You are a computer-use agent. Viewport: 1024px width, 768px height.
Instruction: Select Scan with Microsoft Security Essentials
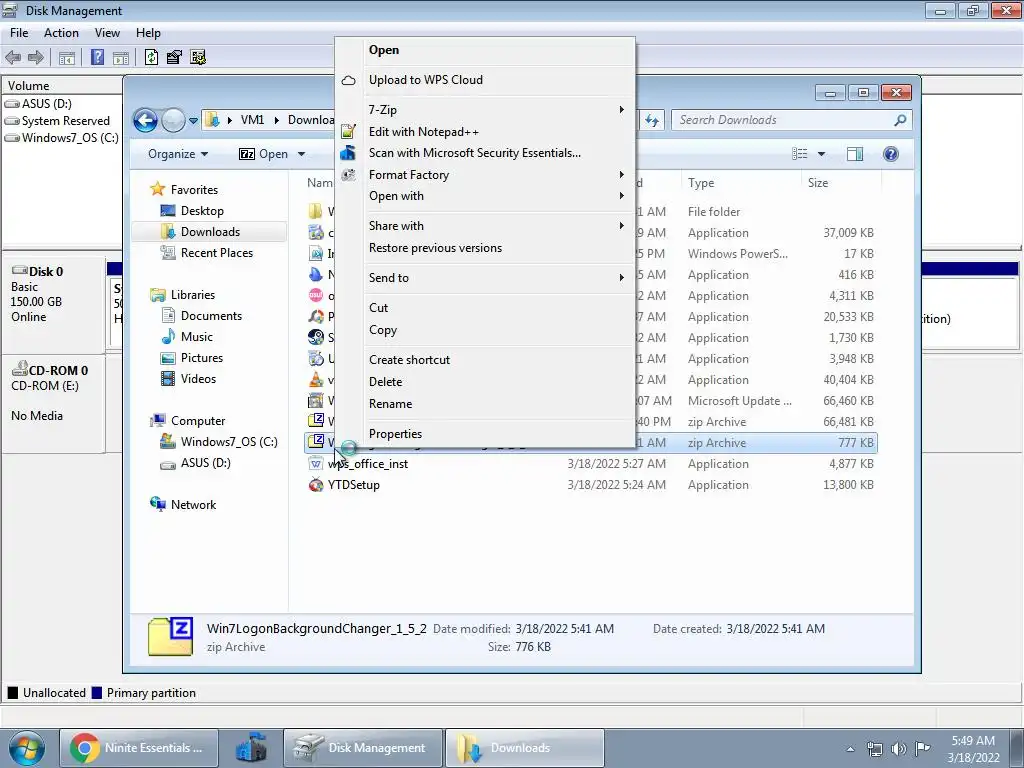click(x=498, y=153)
